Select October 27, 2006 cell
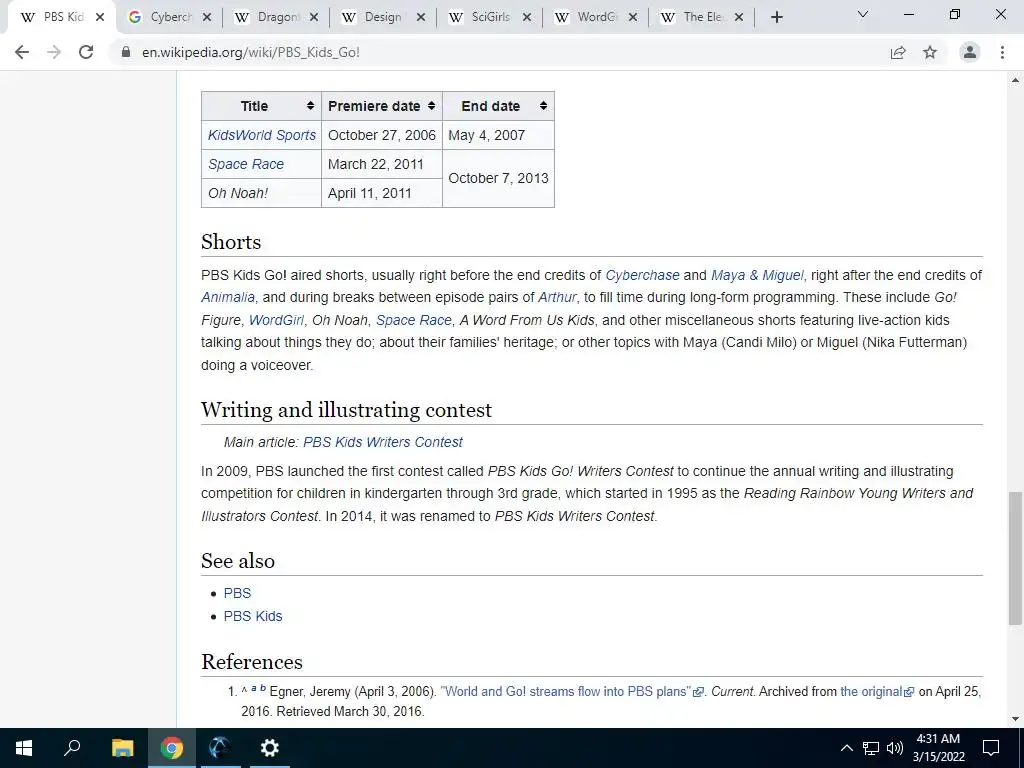The image size is (1024, 768). (382, 135)
